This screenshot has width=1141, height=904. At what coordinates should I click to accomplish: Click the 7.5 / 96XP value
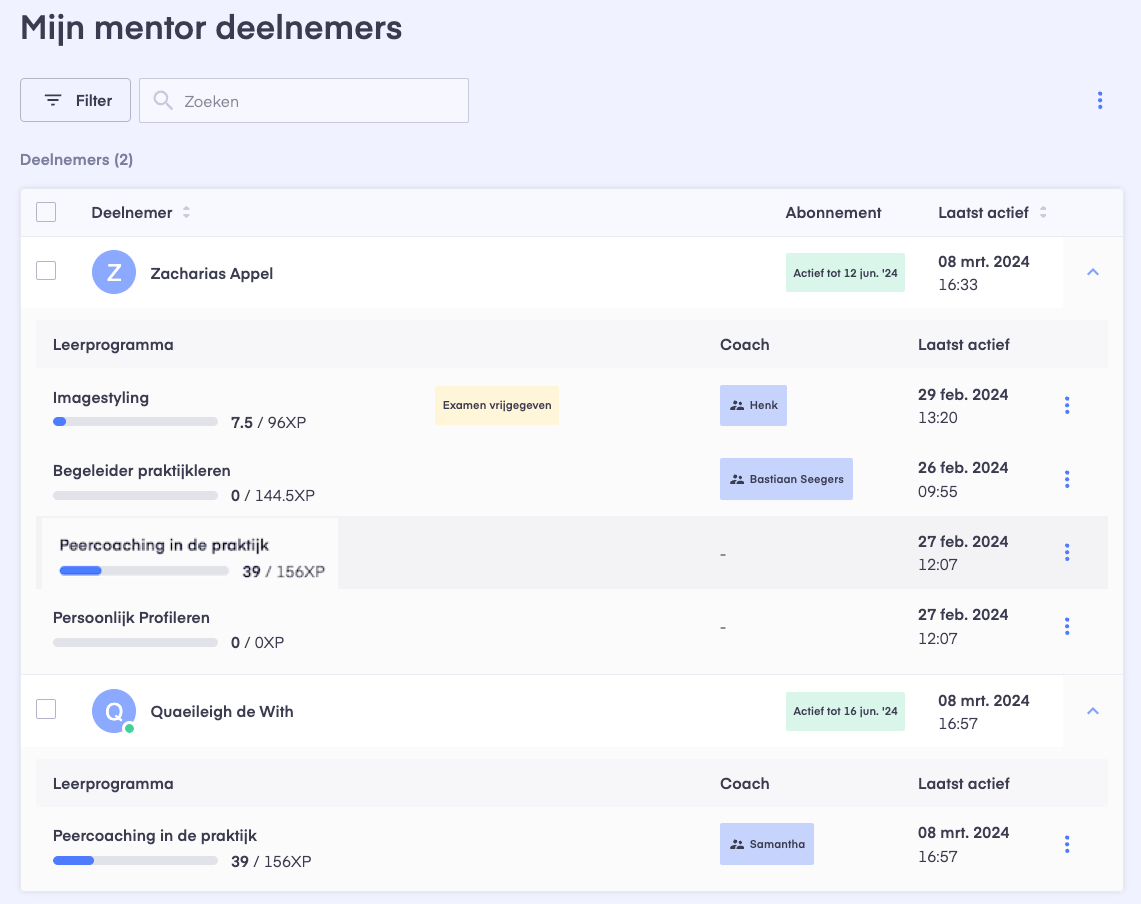click(269, 423)
